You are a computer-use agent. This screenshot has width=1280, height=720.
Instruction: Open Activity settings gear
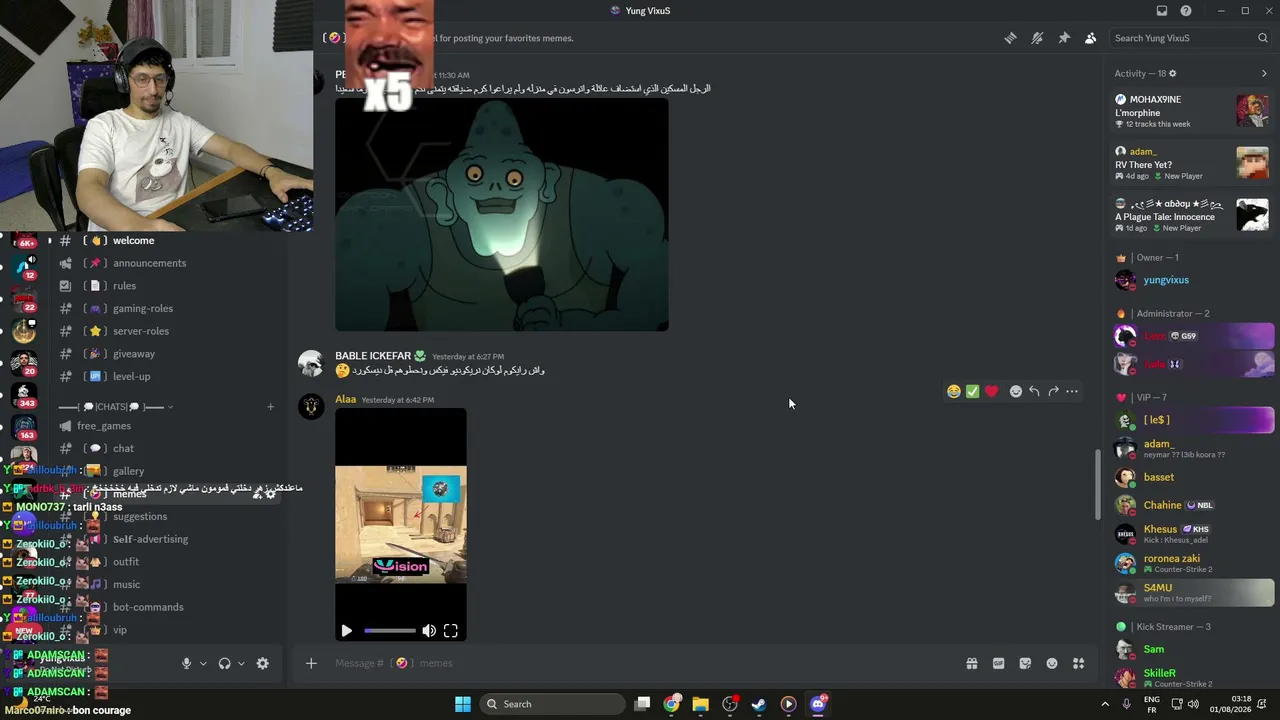(x=1173, y=73)
